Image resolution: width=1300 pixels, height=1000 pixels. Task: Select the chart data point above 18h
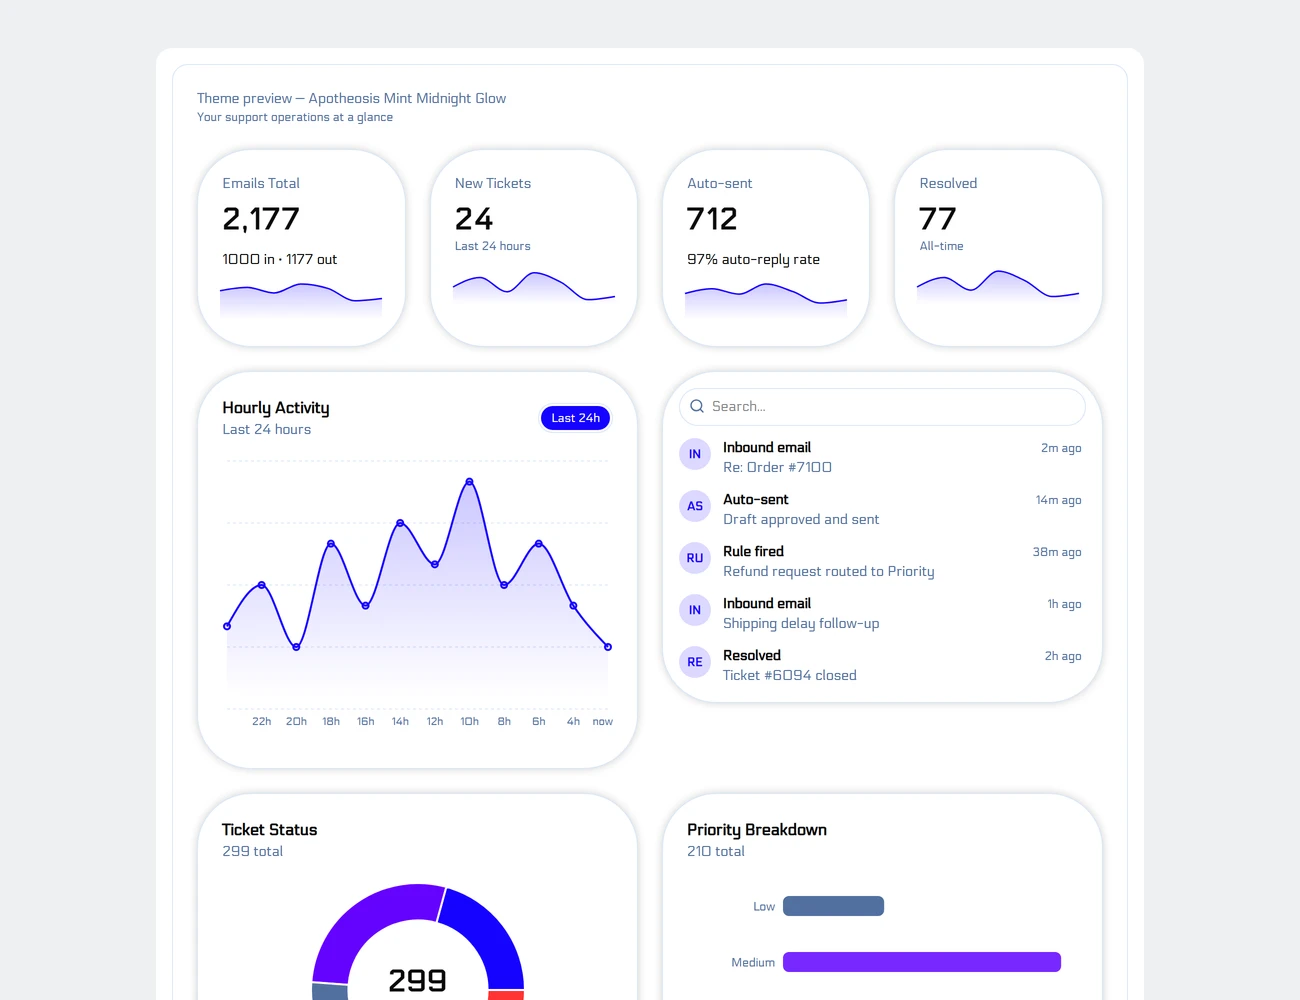pos(331,544)
